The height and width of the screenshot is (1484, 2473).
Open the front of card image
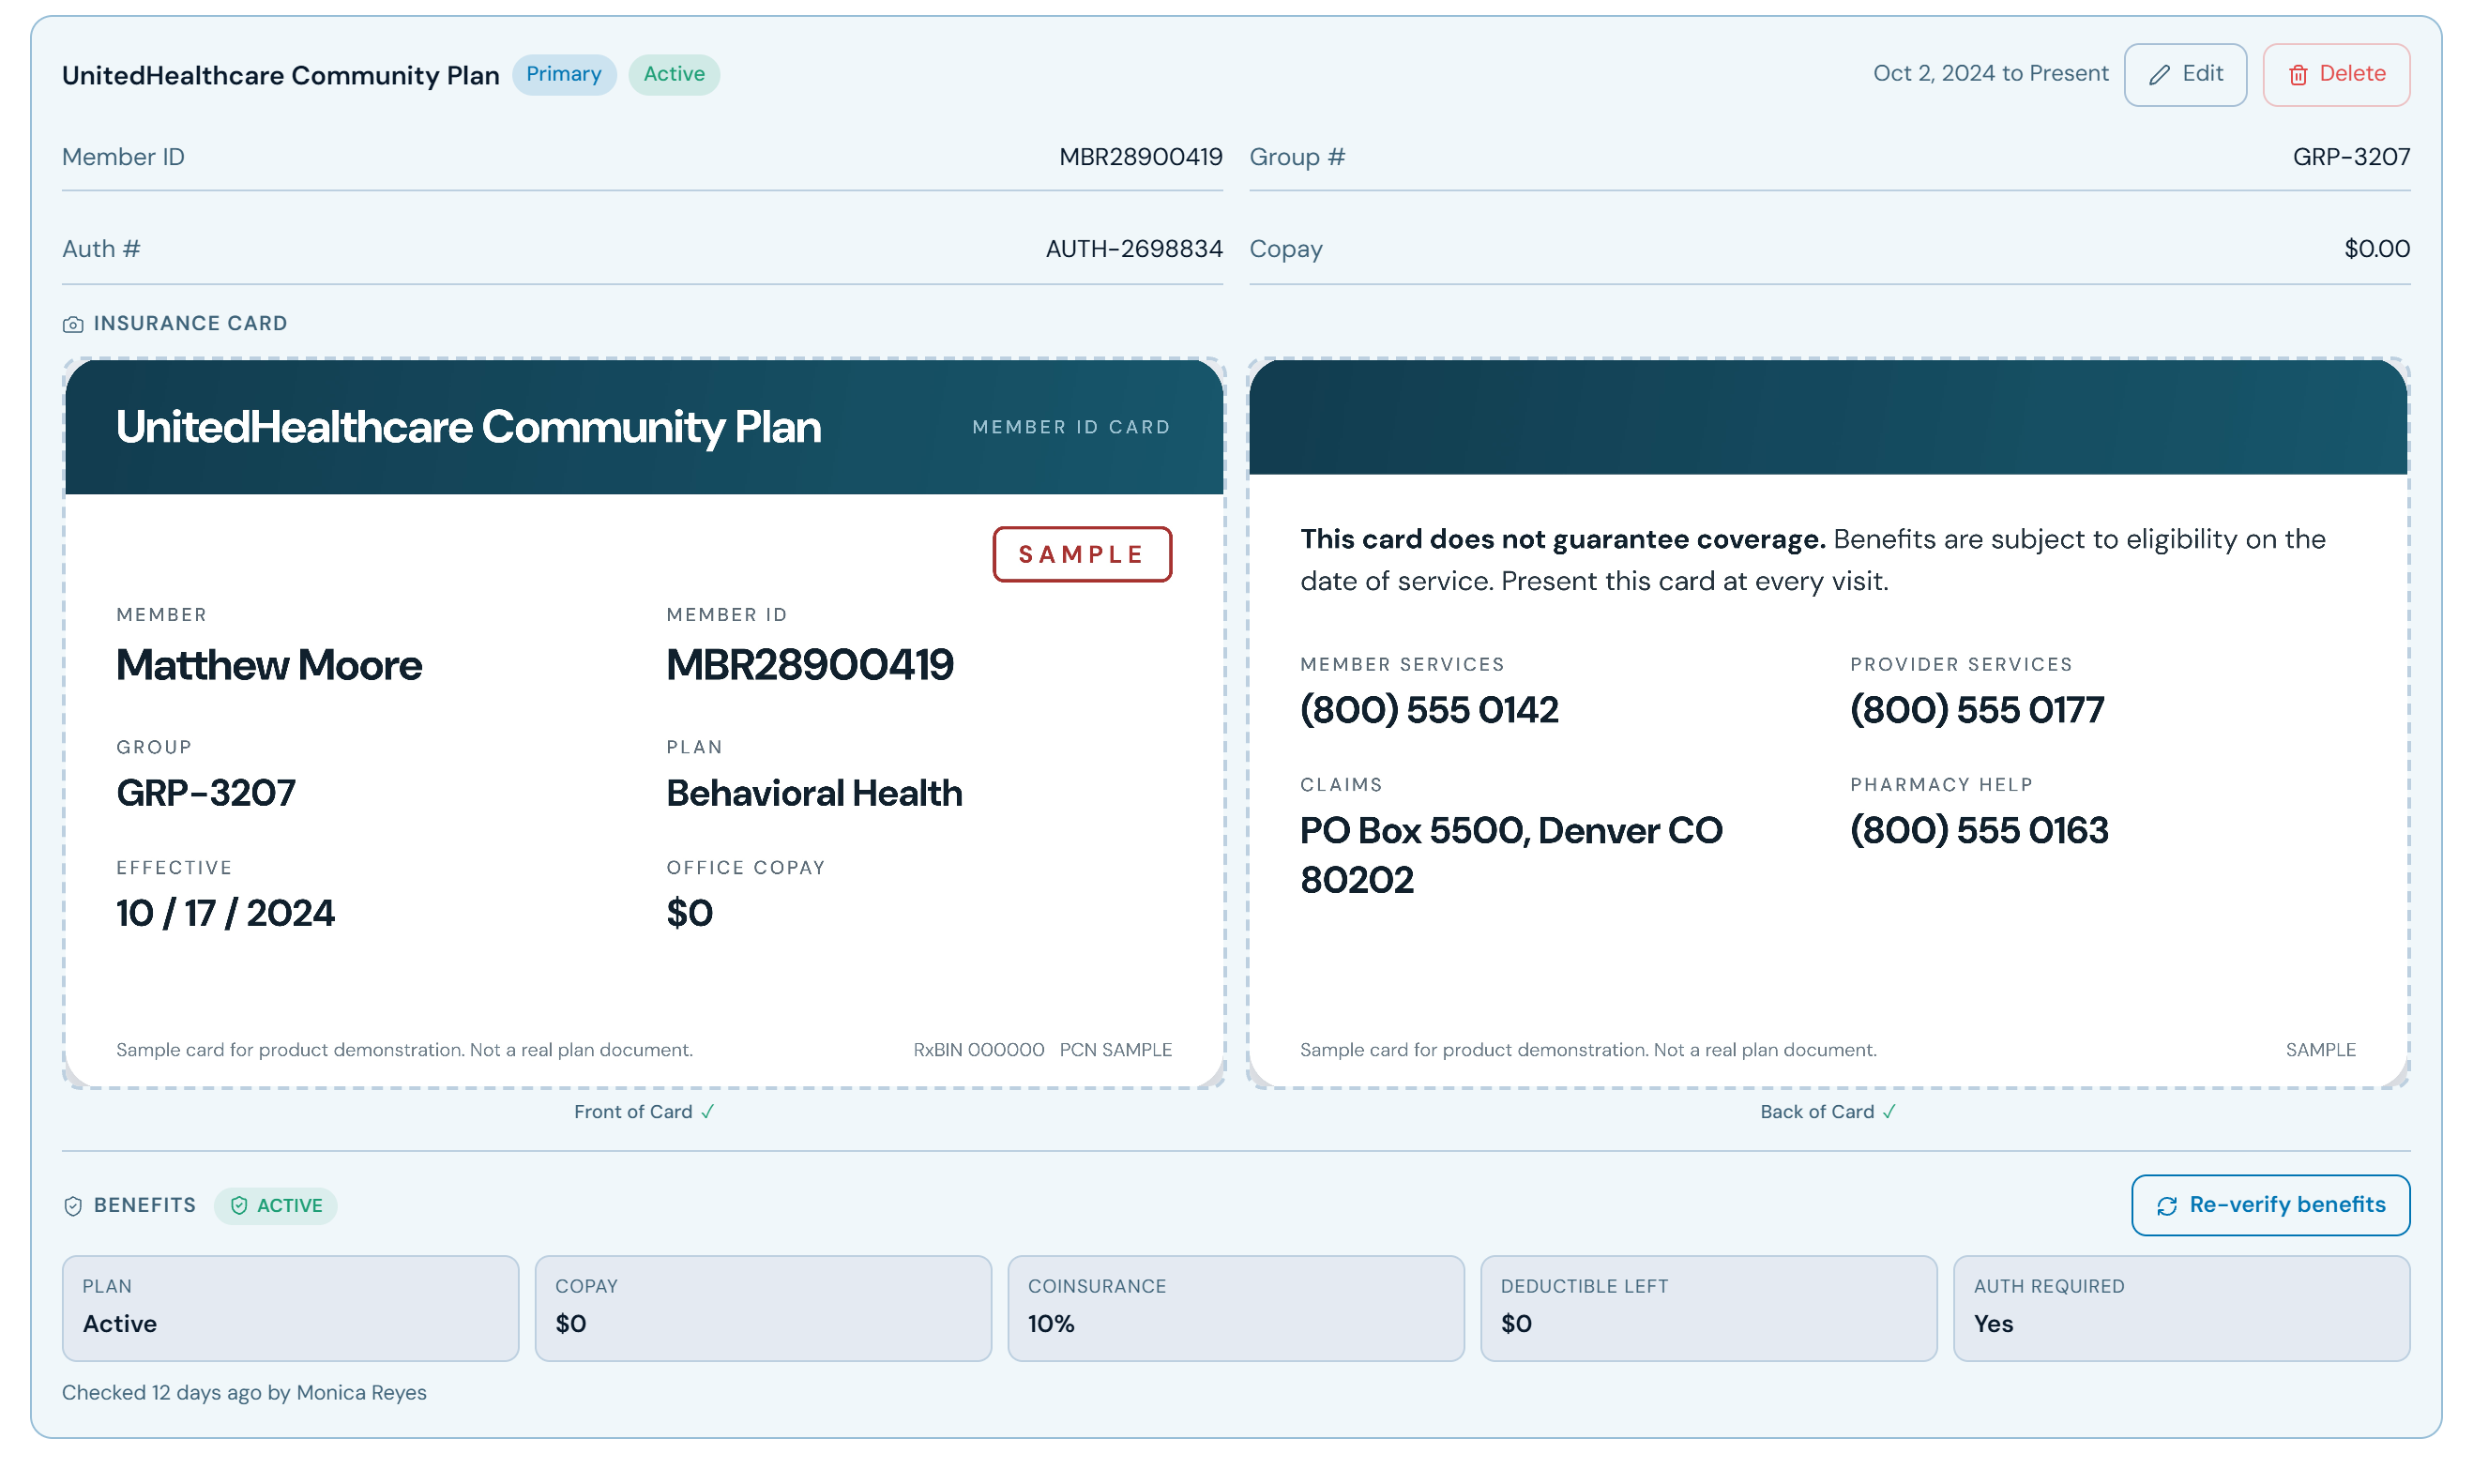644,723
